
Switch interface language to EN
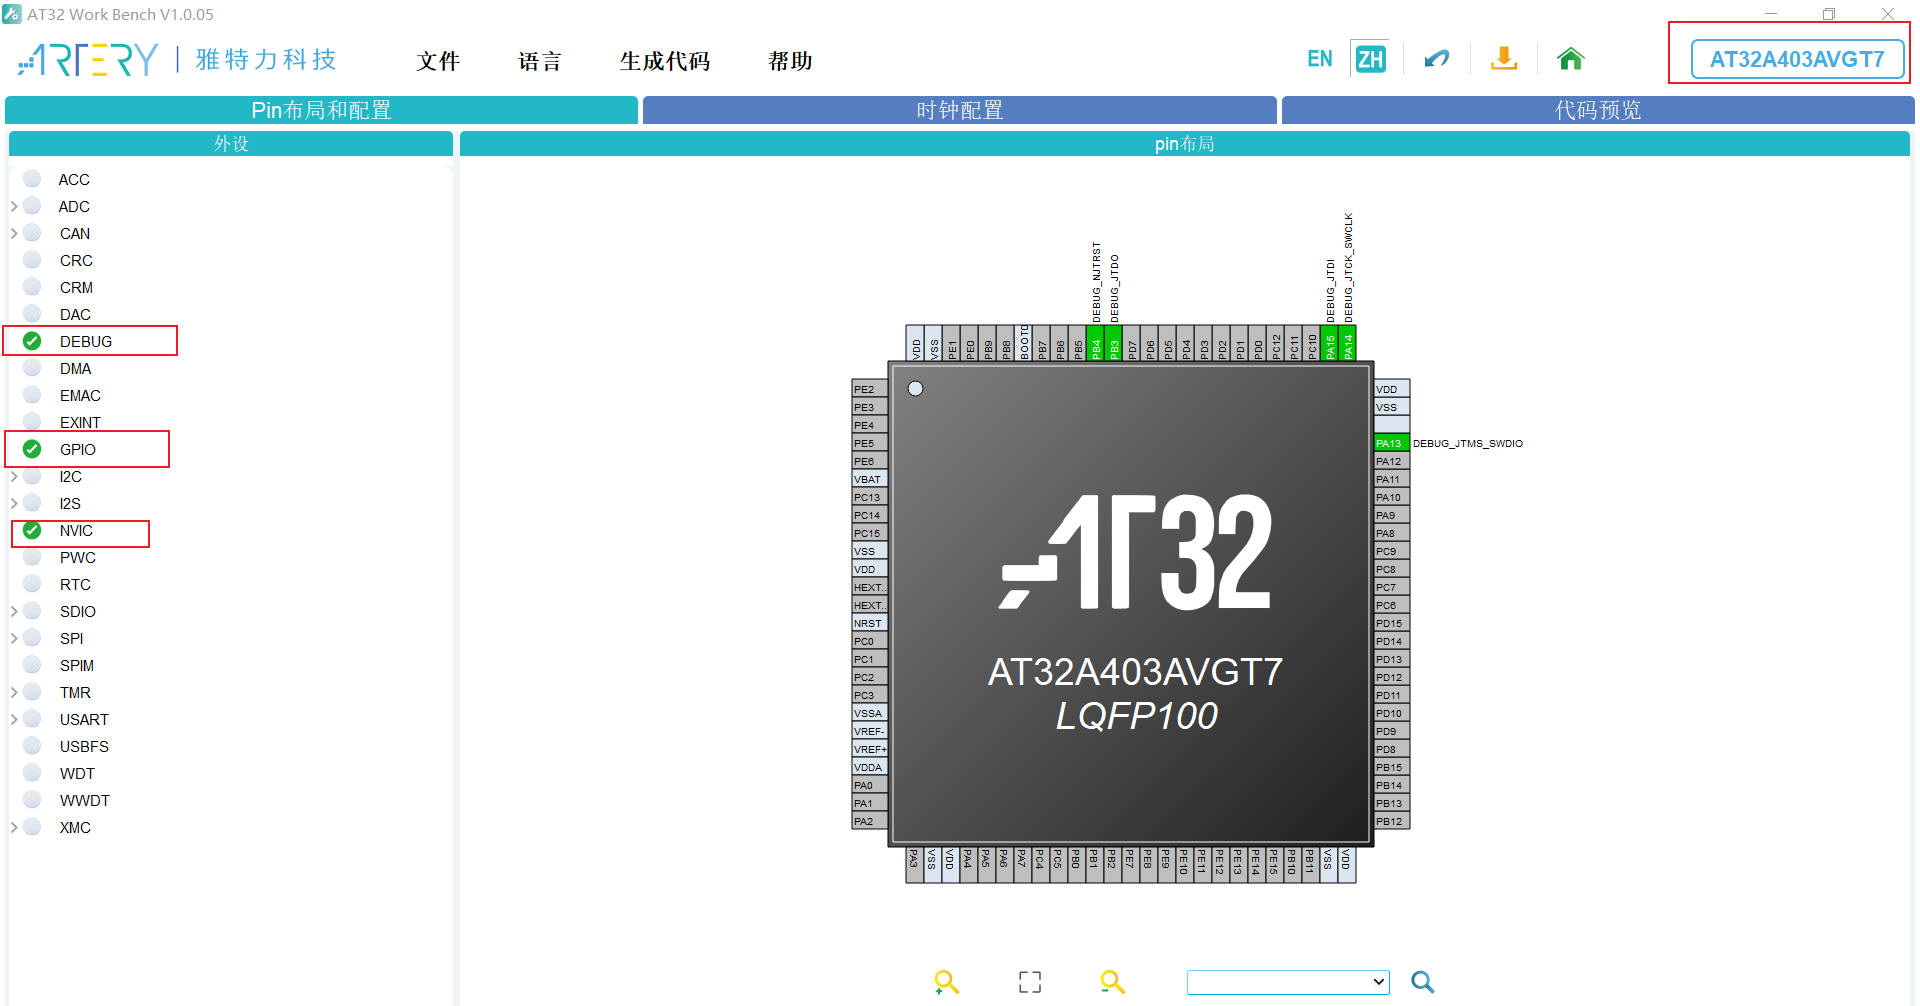pos(1318,57)
